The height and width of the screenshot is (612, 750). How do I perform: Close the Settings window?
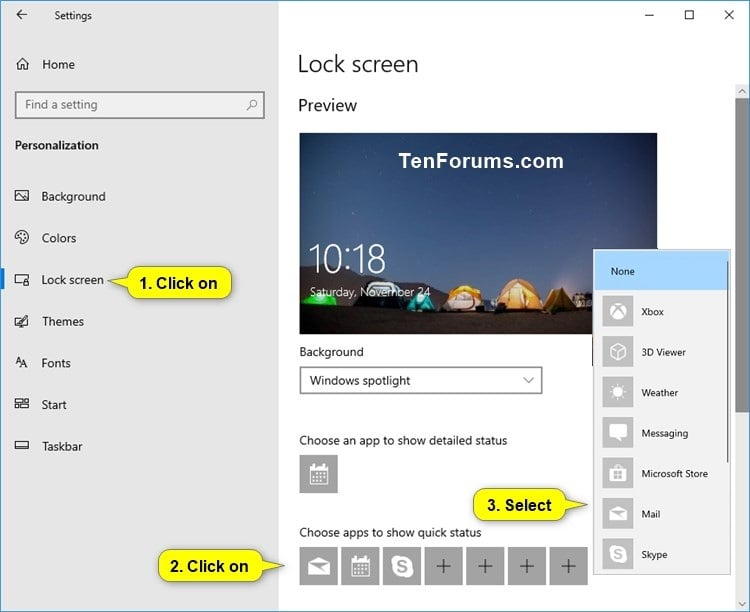tap(729, 15)
